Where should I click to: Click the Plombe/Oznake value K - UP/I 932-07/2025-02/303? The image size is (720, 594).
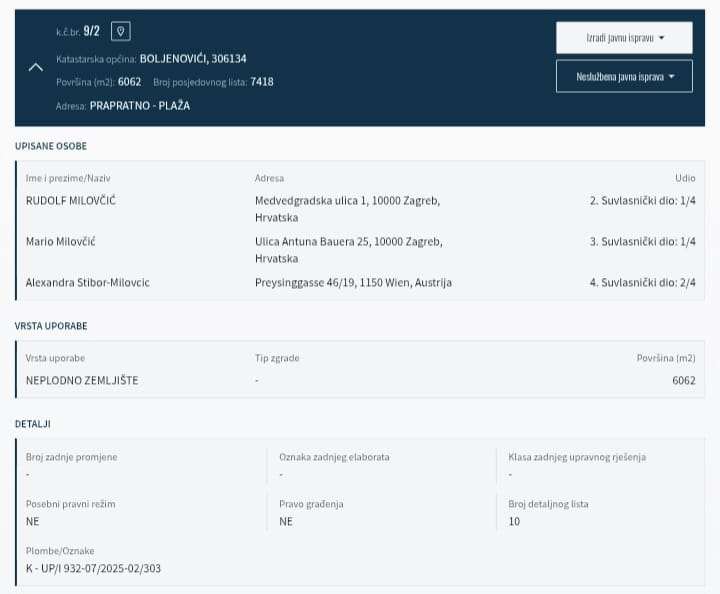[93, 568]
